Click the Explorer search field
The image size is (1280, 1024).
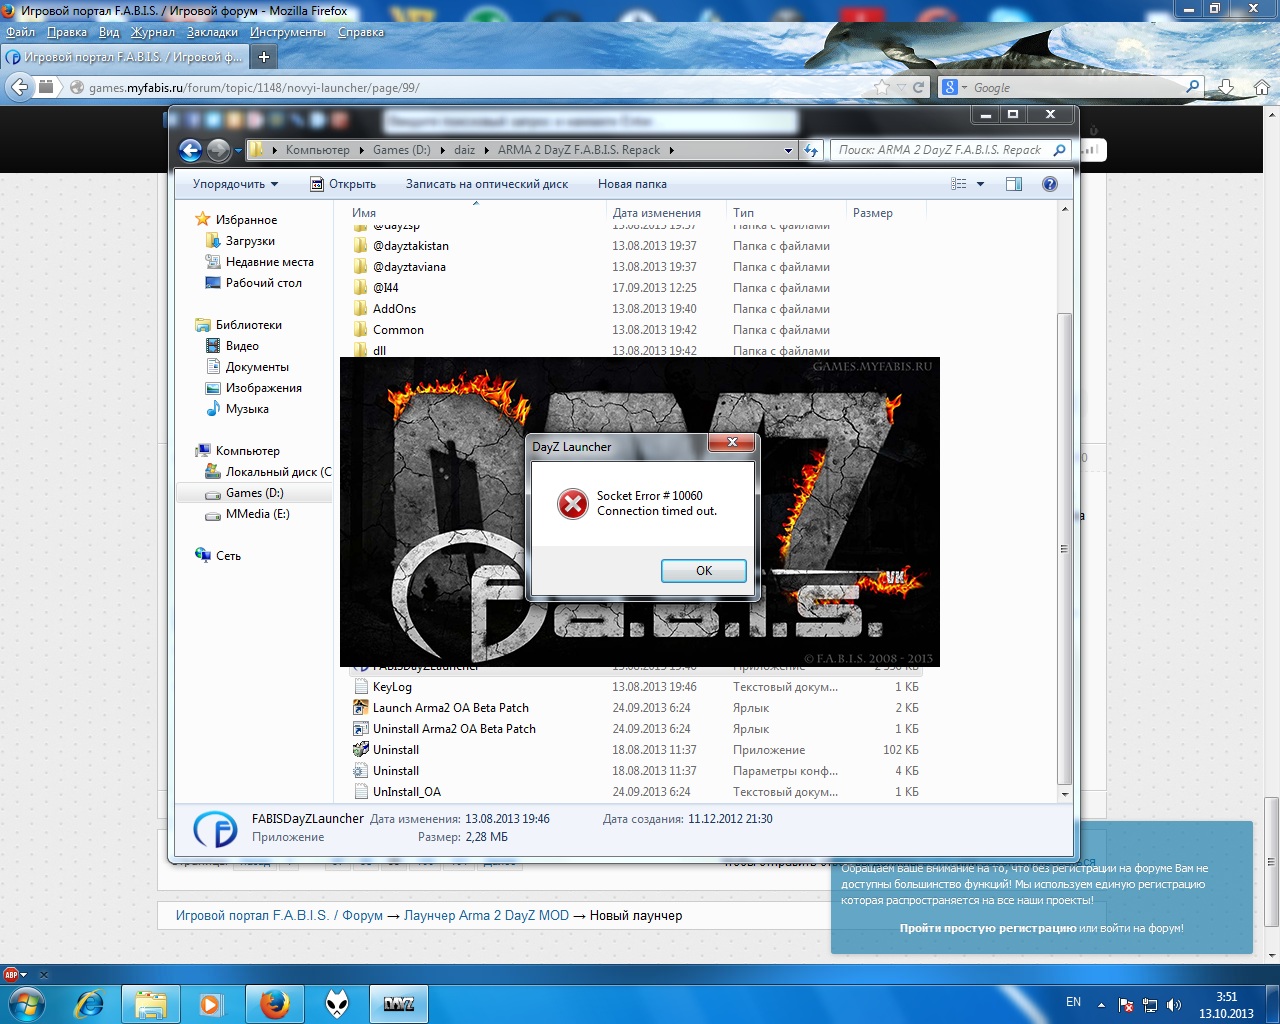(950, 150)
